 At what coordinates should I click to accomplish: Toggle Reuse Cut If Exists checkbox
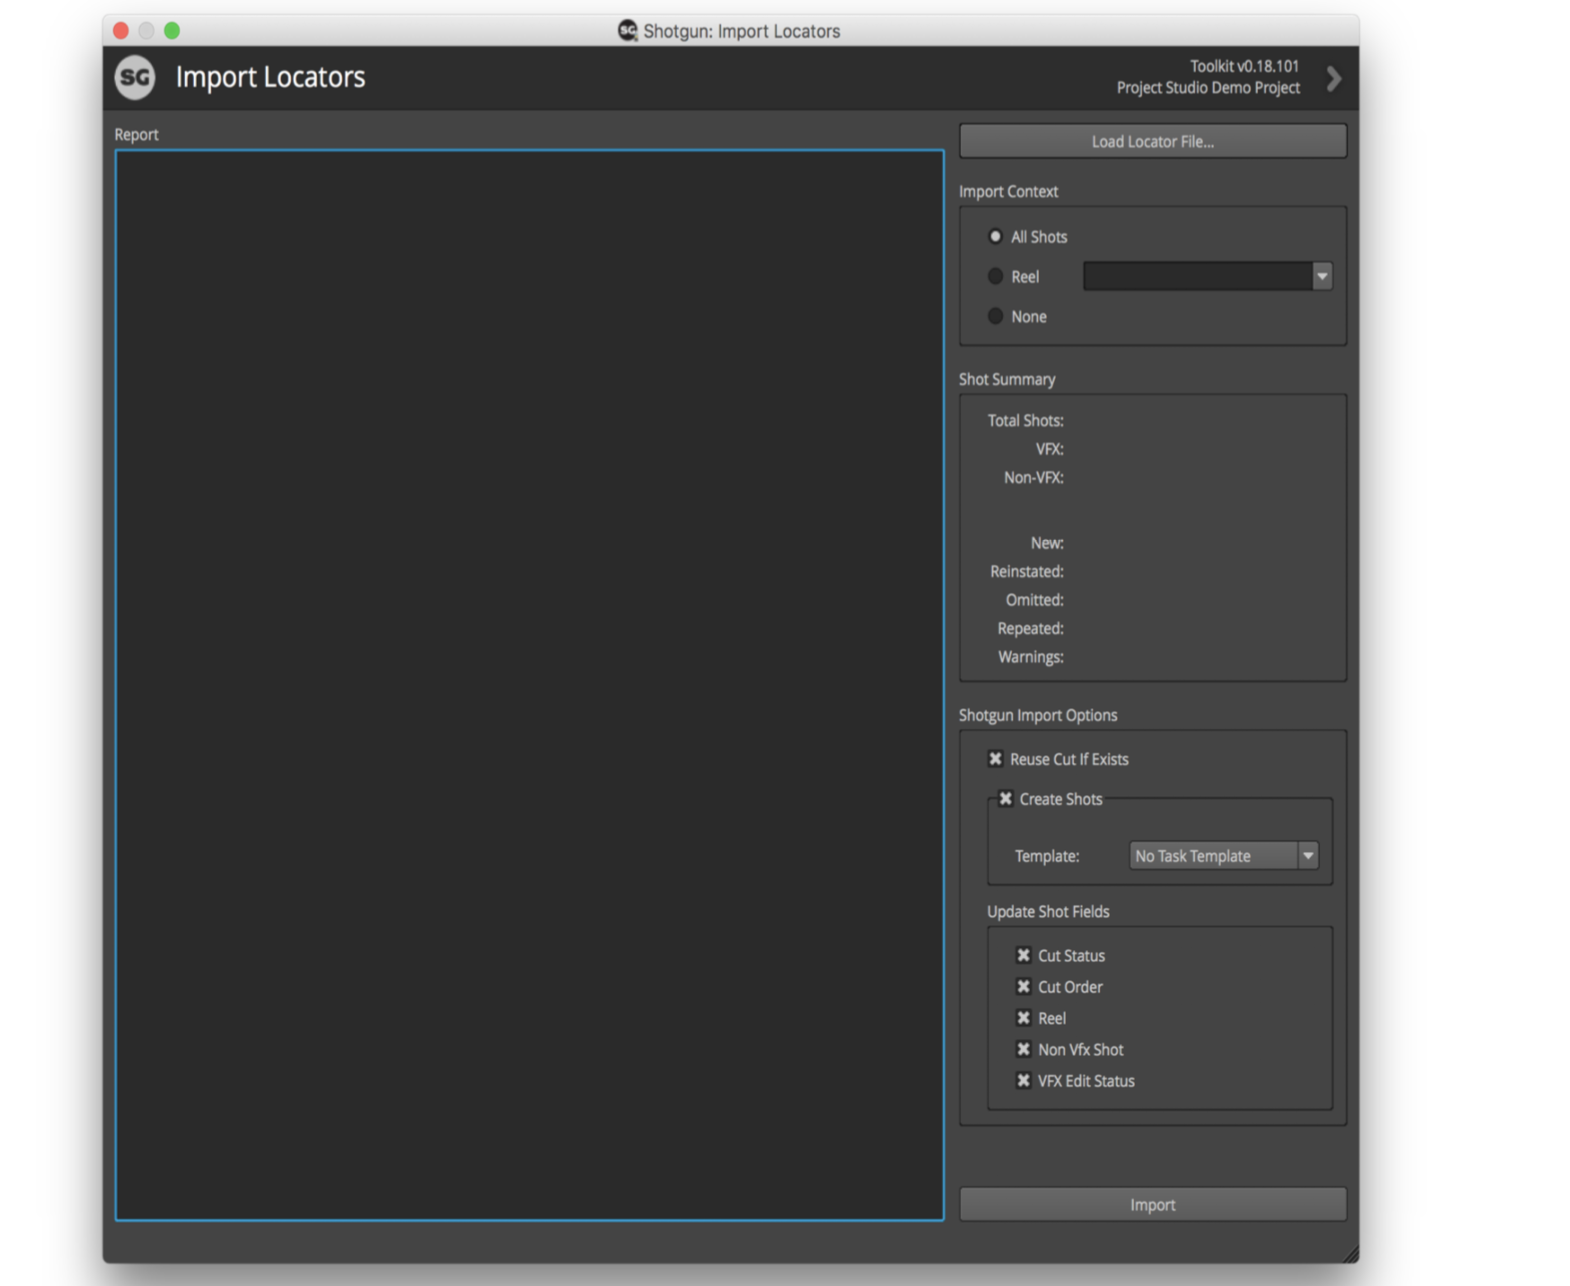tap(995, 759)
